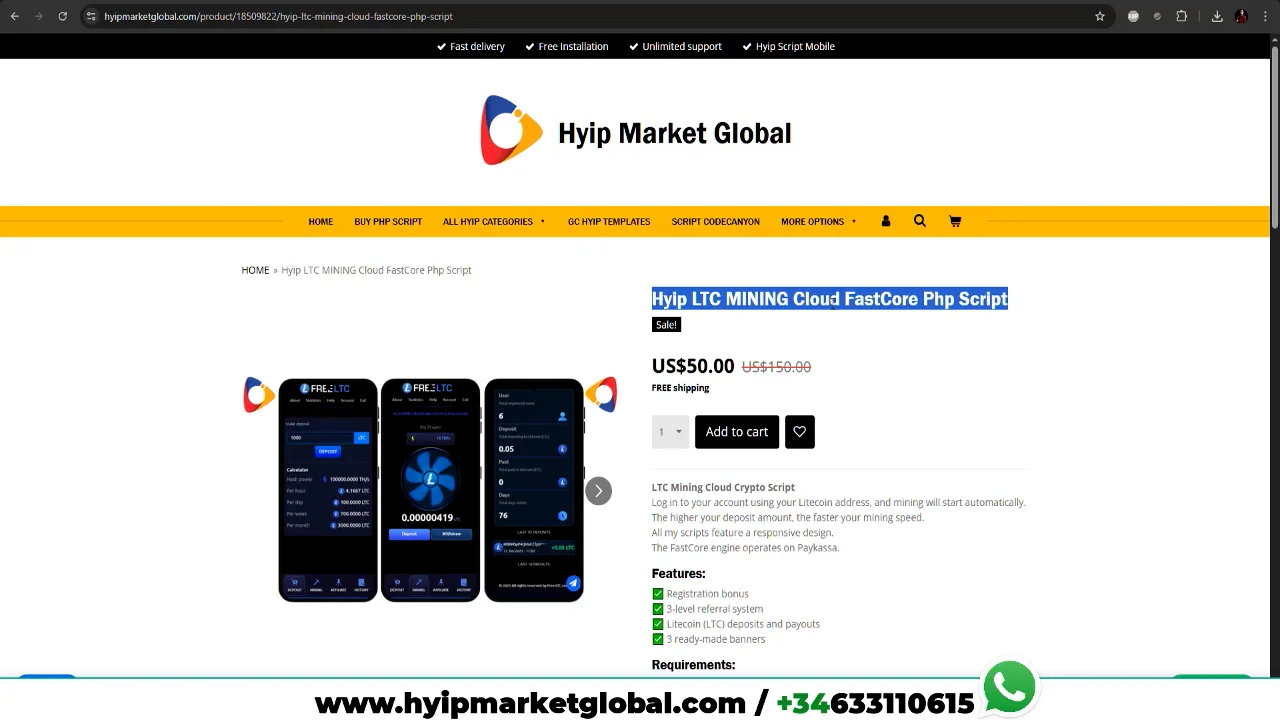Open the HOME menu item
1280x720 pixels.
(x=321, y=221)
